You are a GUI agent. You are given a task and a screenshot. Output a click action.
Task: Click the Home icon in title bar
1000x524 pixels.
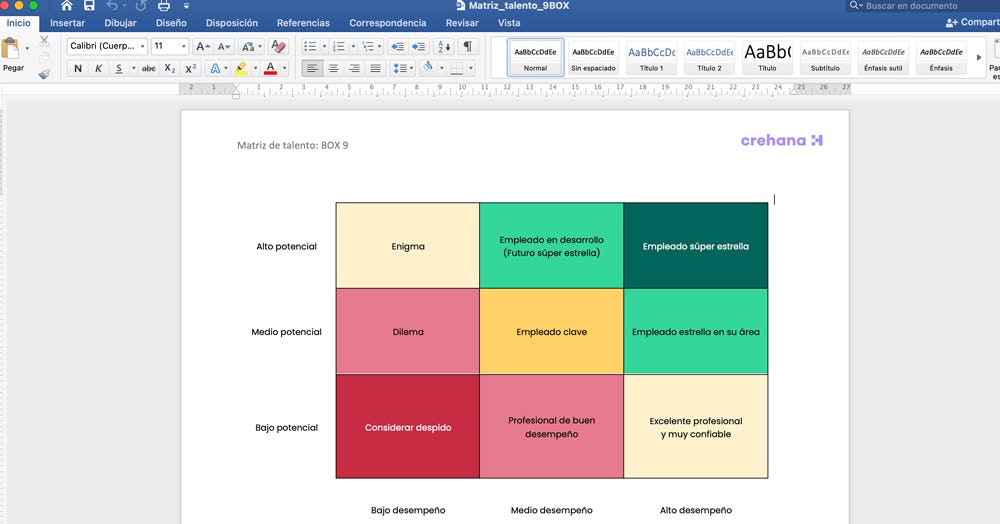pyautogui.click(x=66, y=6)
